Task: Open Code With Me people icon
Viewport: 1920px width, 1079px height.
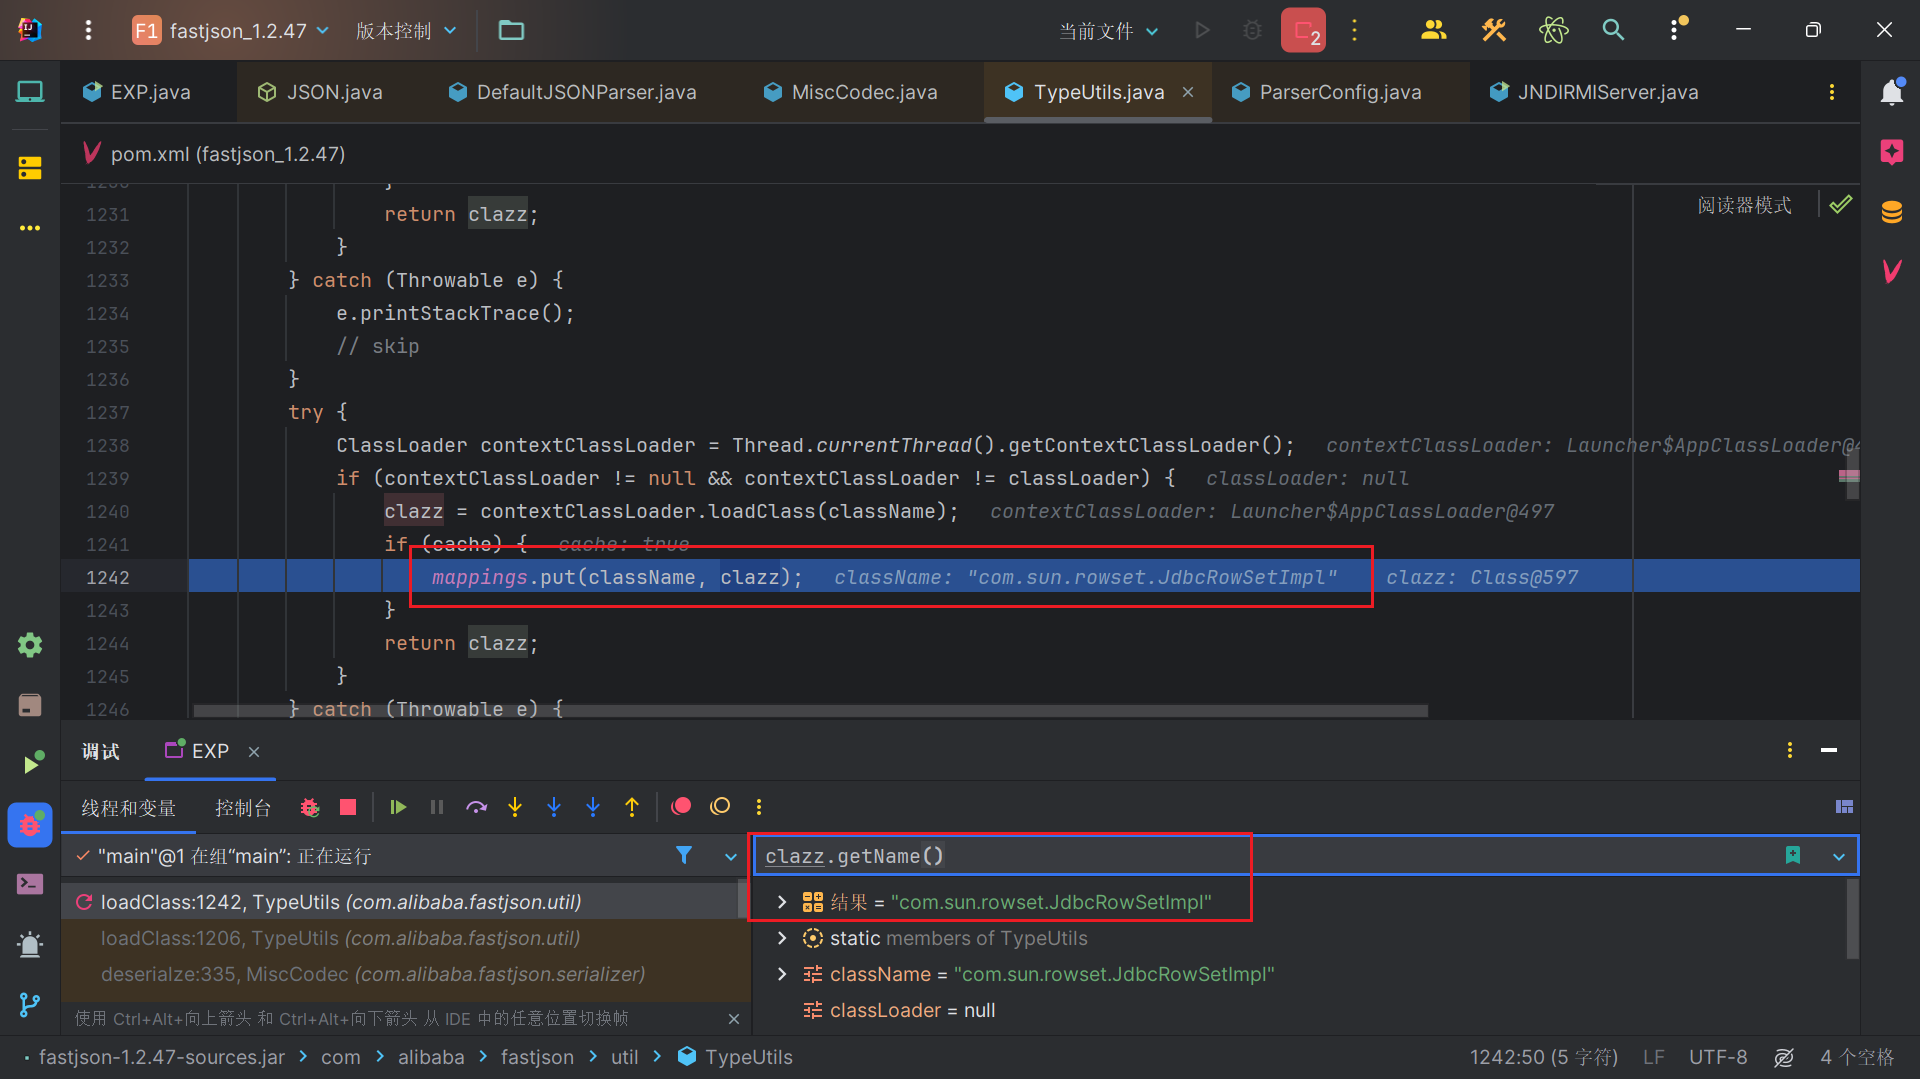Action: click(1433, 31)
